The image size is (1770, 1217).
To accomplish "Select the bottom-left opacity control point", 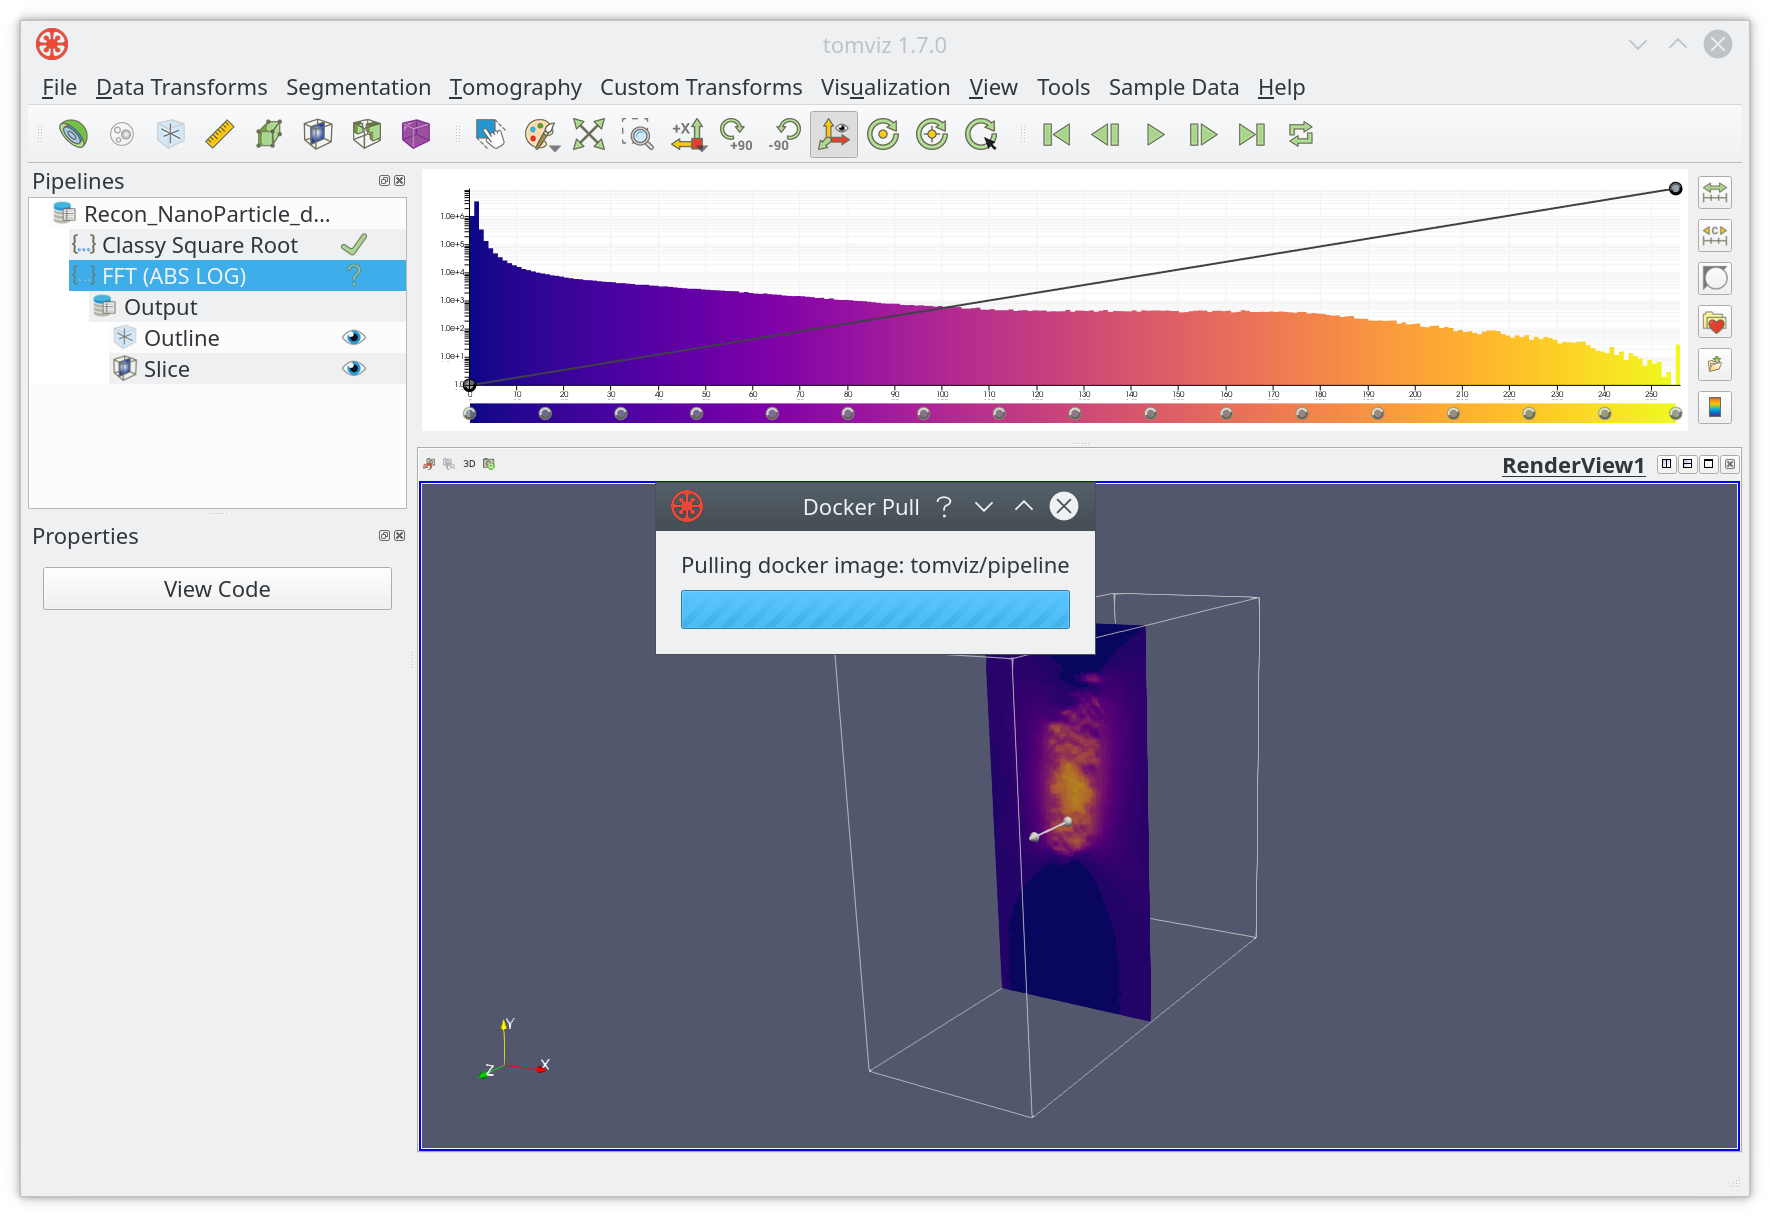I will coord(469,385).
